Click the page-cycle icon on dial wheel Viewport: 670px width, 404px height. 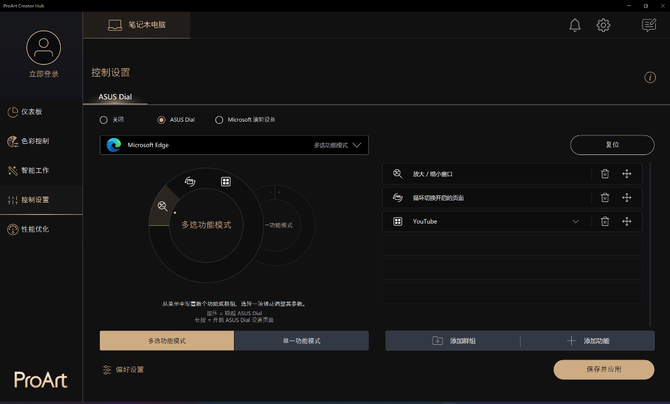click(x=190, y=182)
